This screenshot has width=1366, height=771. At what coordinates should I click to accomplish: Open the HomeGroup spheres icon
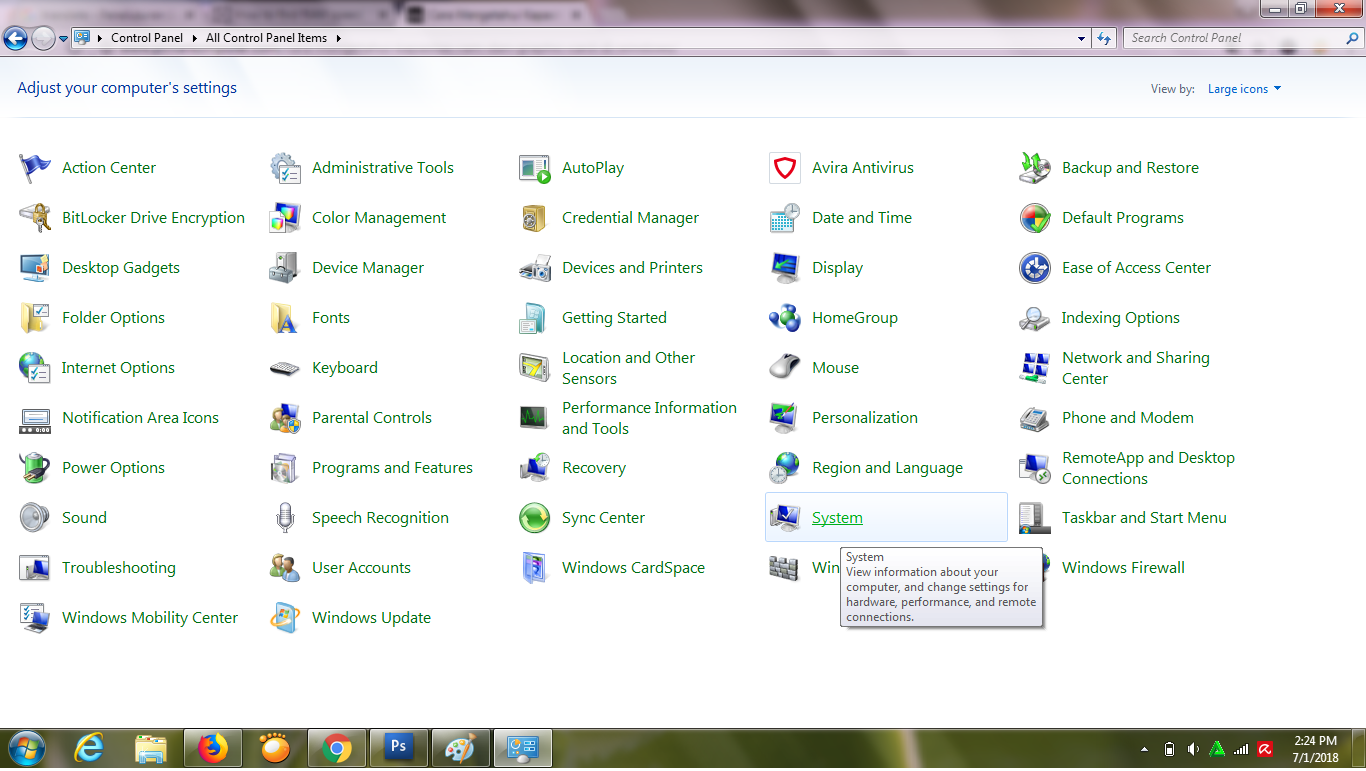click(x=785, y=318)
